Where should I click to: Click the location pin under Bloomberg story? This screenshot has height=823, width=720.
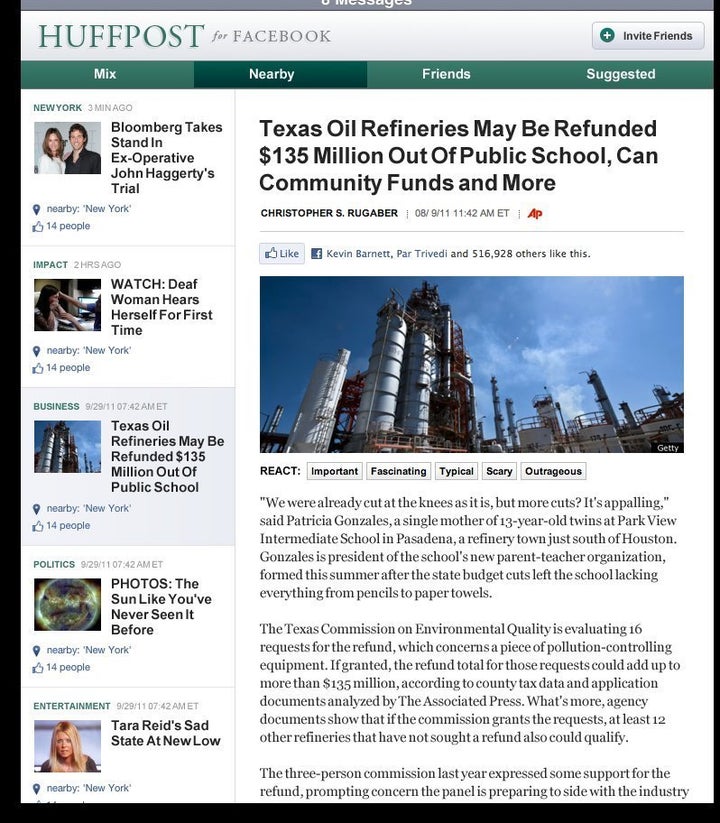[x=36, y=209]
